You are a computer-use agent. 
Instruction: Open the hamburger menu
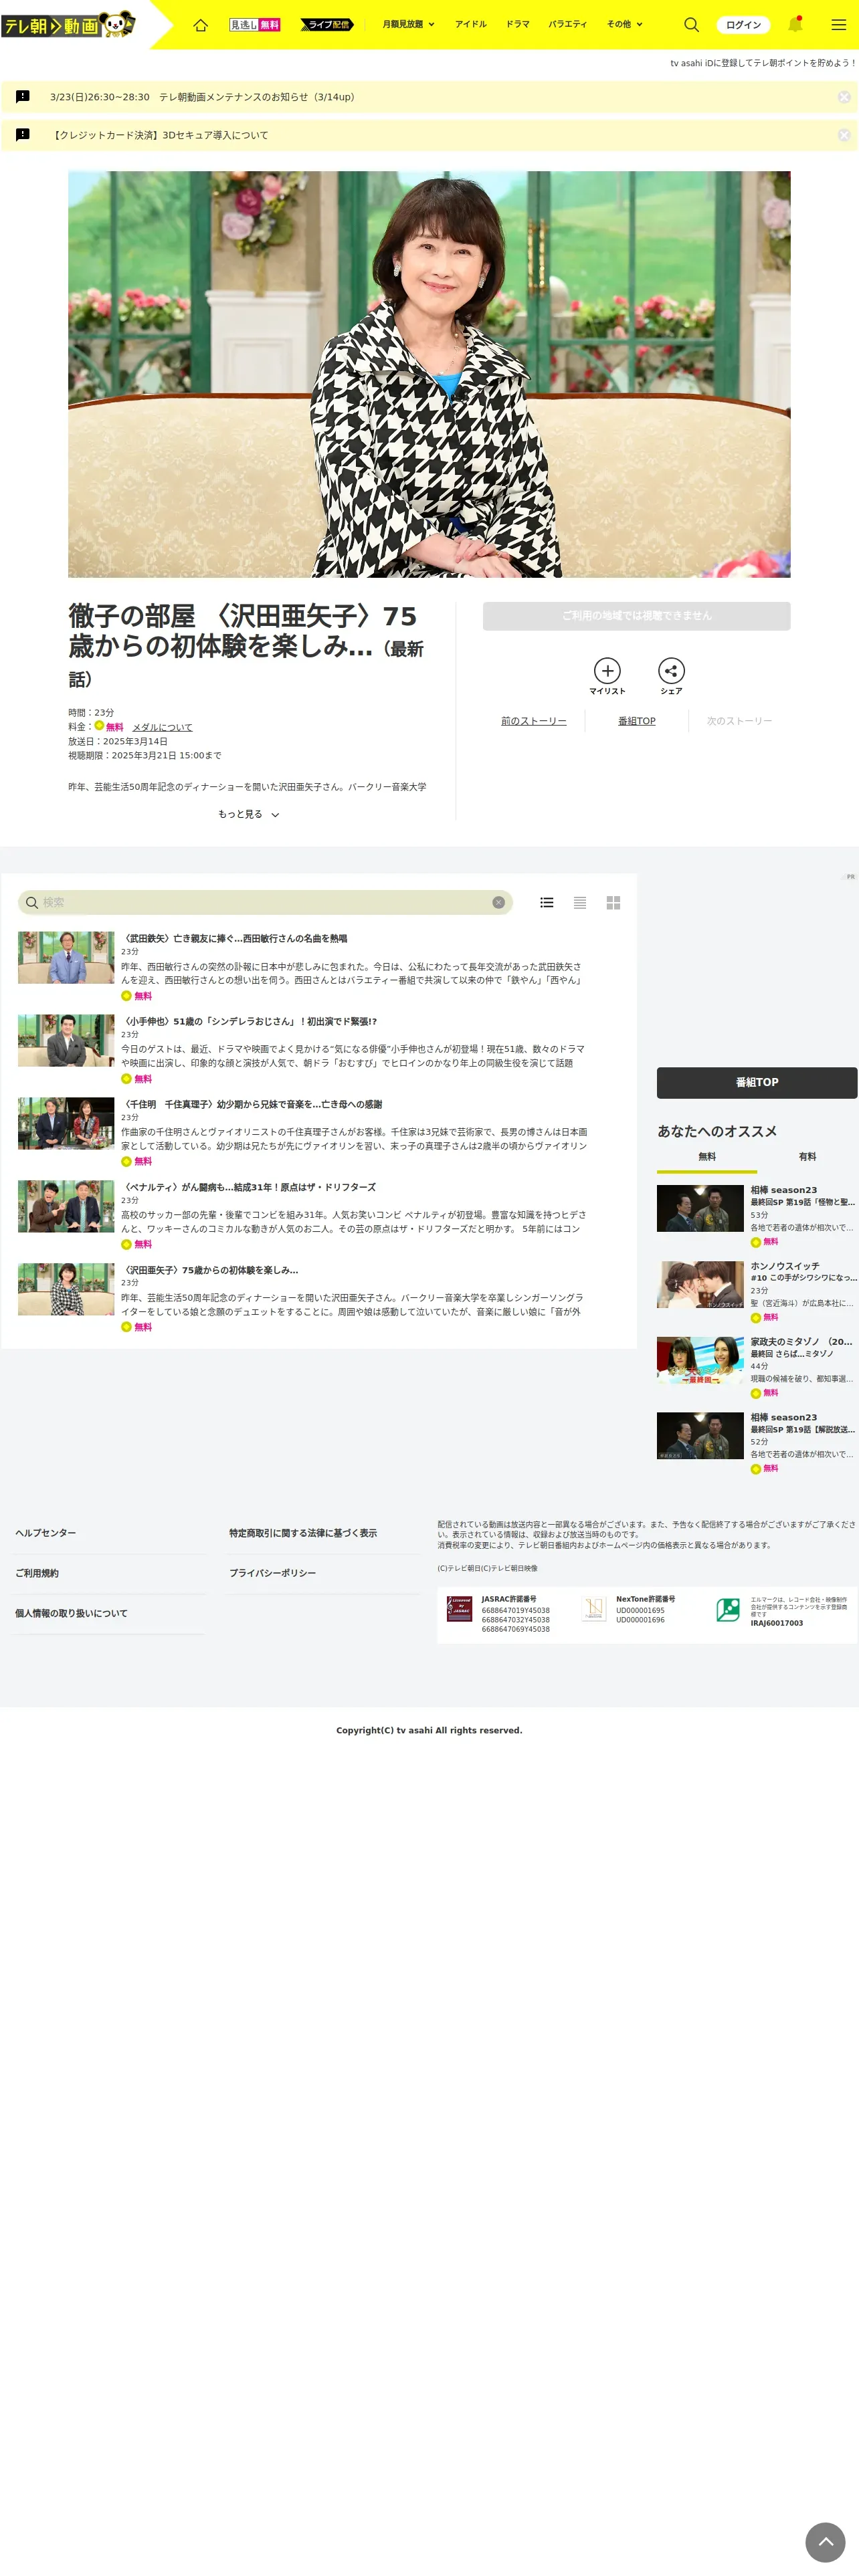(839, 25)
